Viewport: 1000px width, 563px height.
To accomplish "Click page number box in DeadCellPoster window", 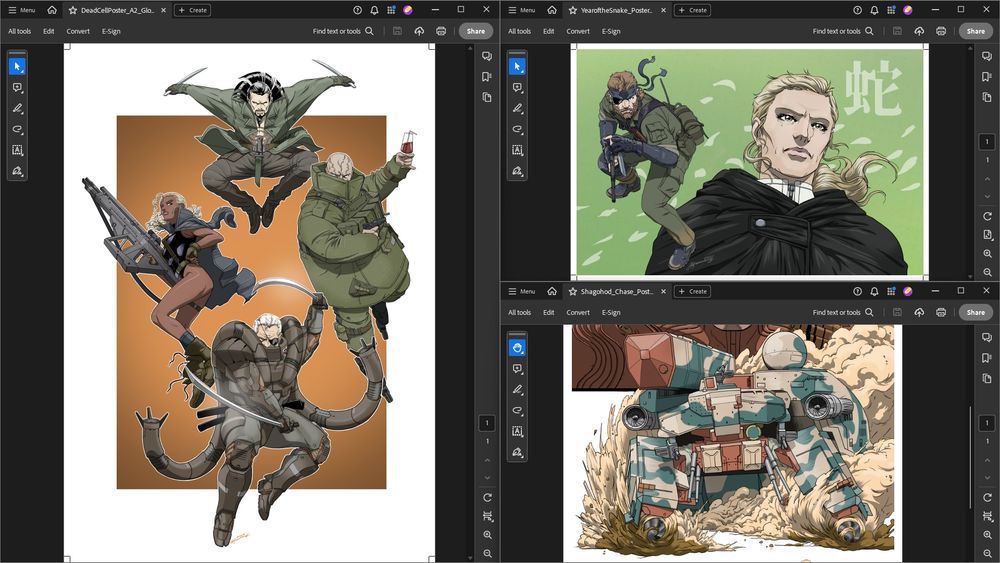I will tap(487, 422).
